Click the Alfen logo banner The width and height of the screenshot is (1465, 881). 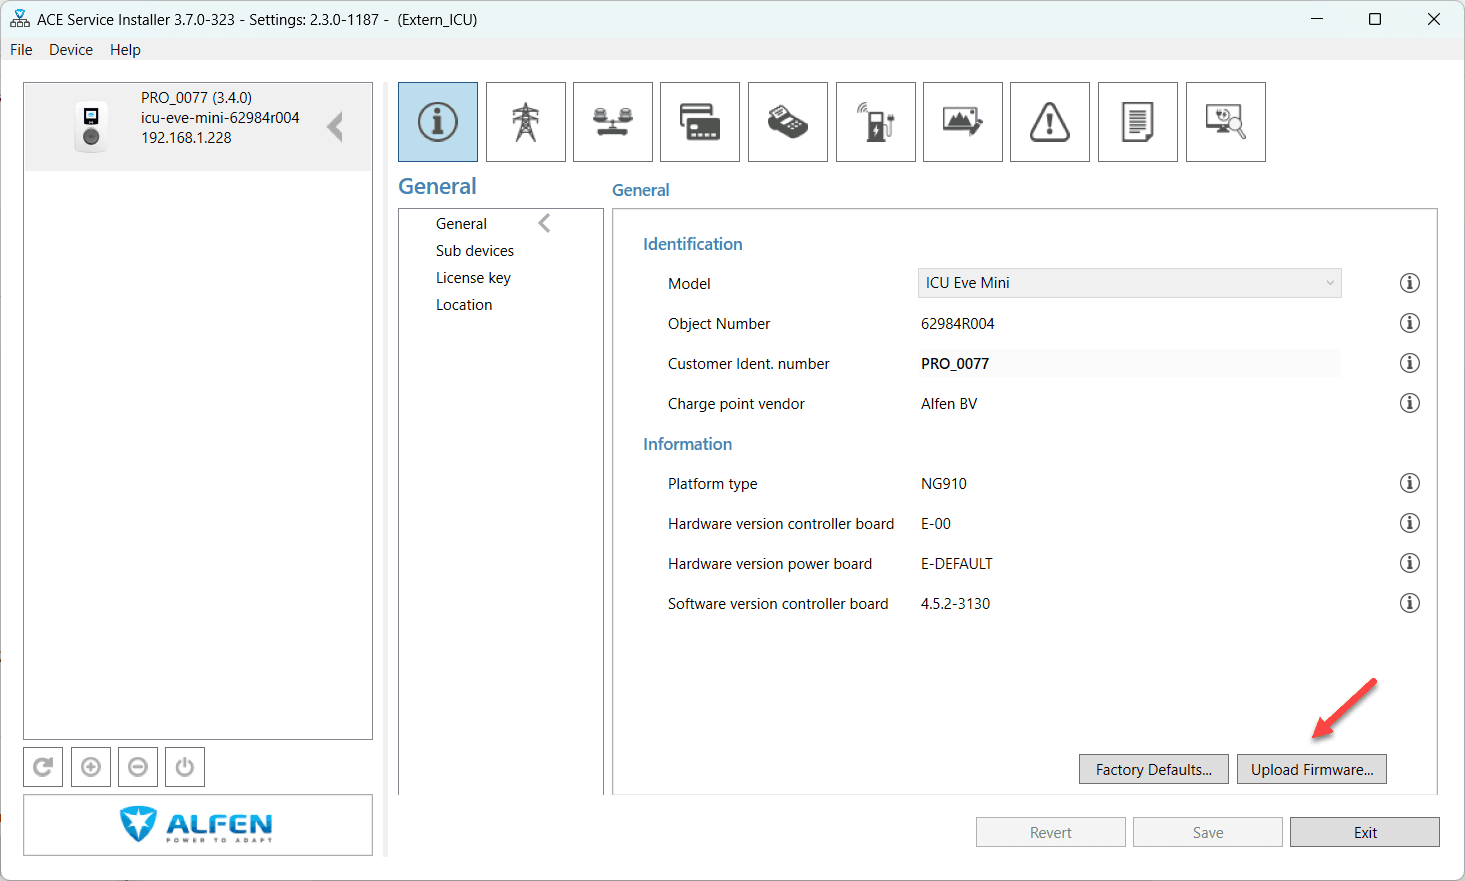click(198, 825)
